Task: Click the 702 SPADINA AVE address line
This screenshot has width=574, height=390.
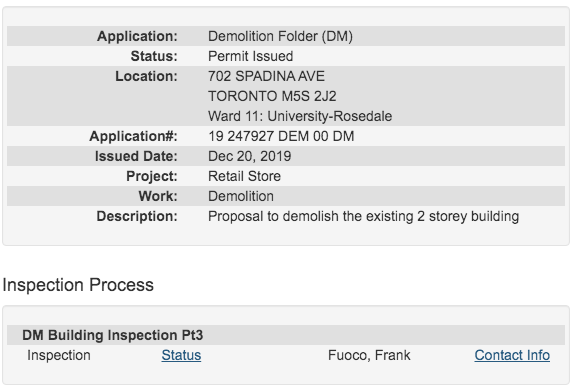Action: coord(266,76)
